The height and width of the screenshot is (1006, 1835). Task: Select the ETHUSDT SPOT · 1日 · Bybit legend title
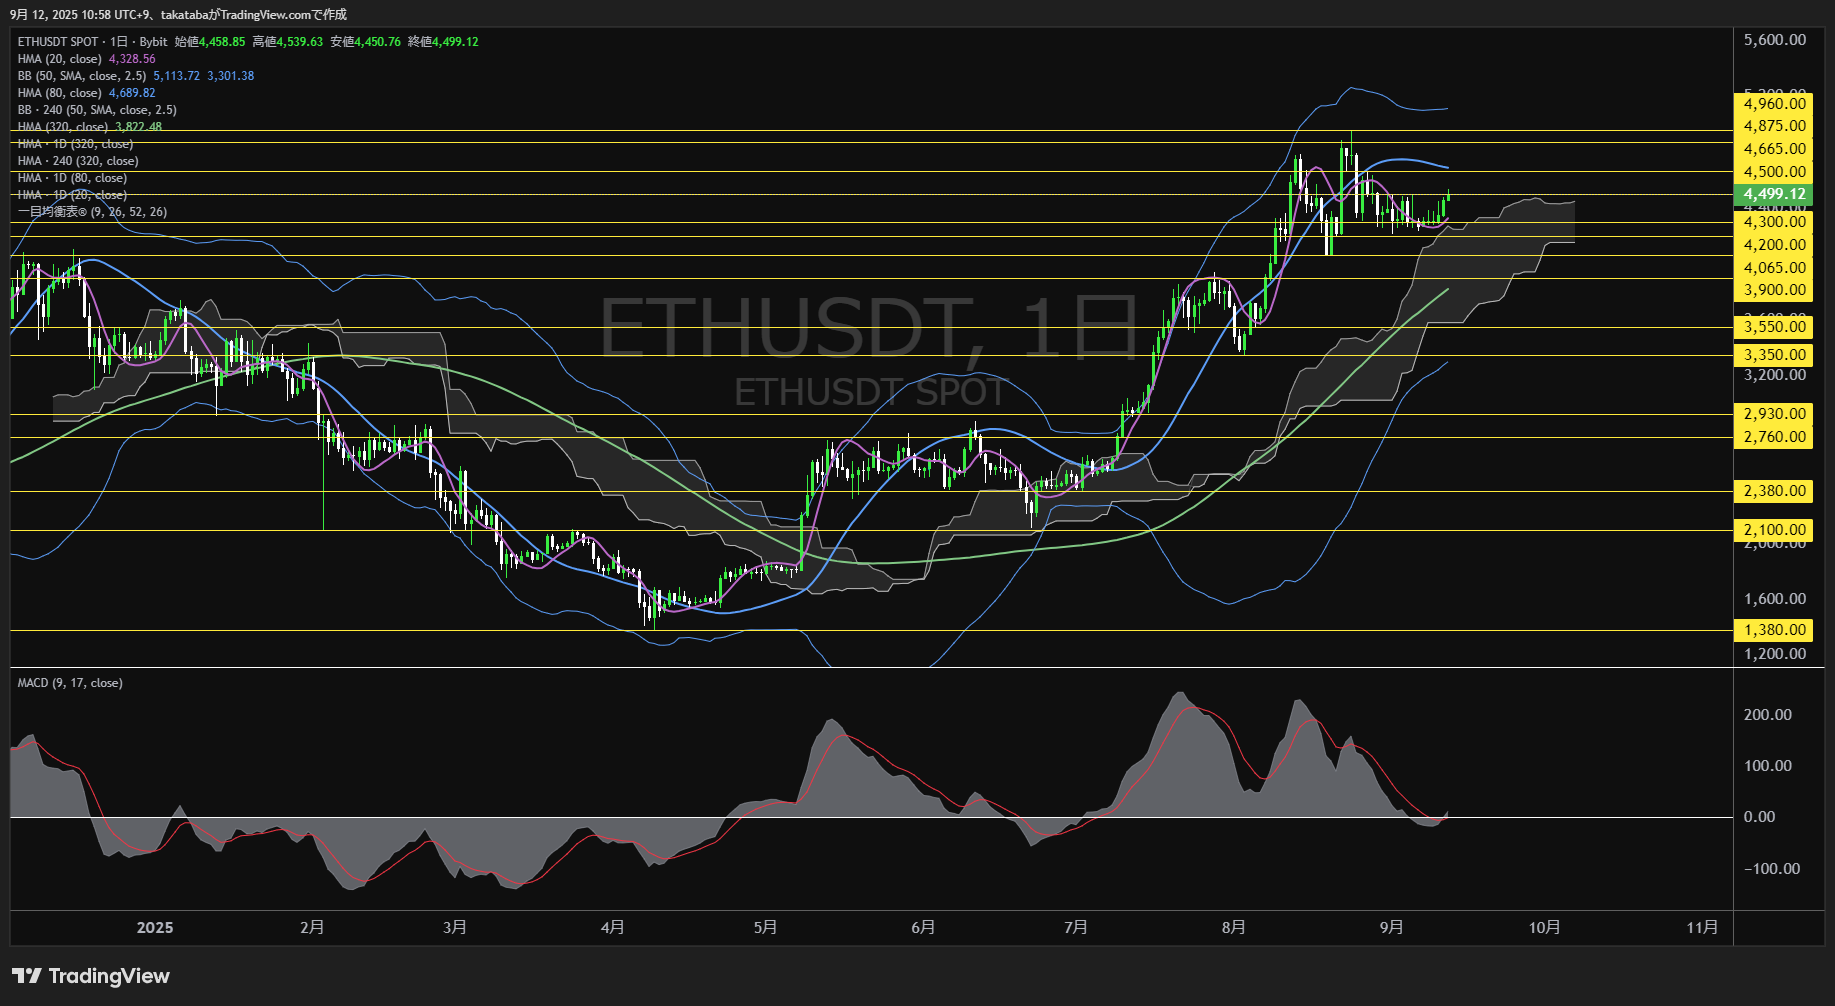[93, 42]
